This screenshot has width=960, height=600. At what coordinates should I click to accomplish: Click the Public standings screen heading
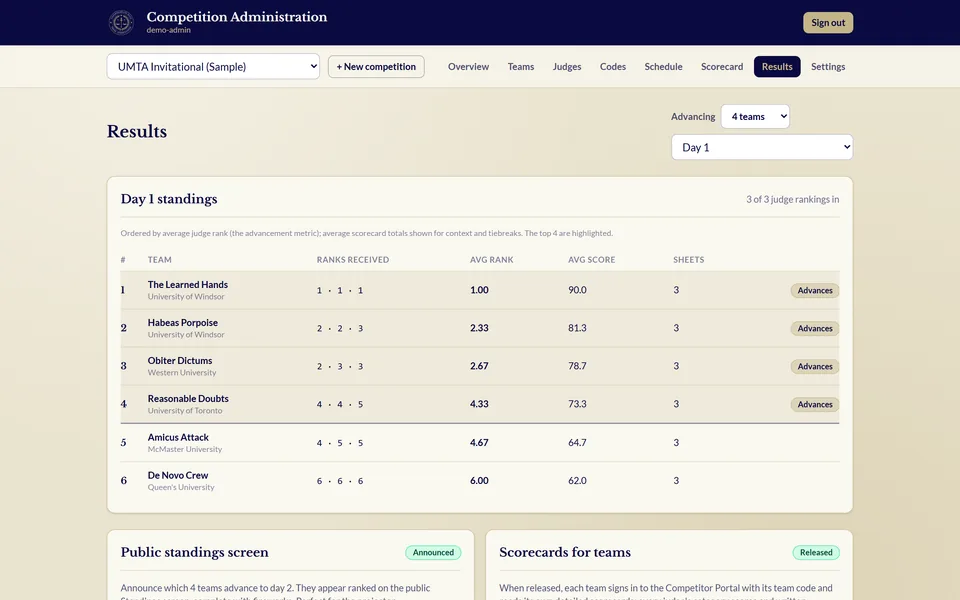tap(195, 552)
